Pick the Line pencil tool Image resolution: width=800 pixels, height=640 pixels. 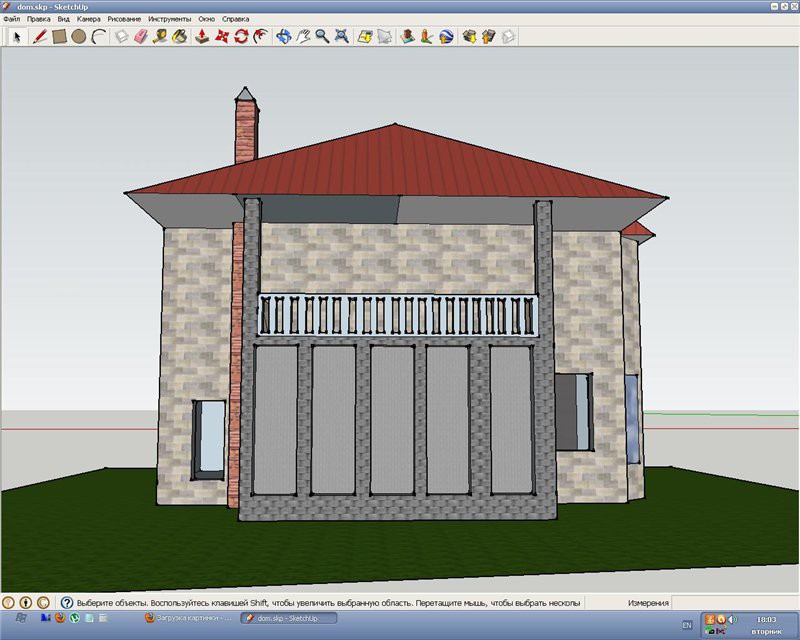(x=40, y=37)
